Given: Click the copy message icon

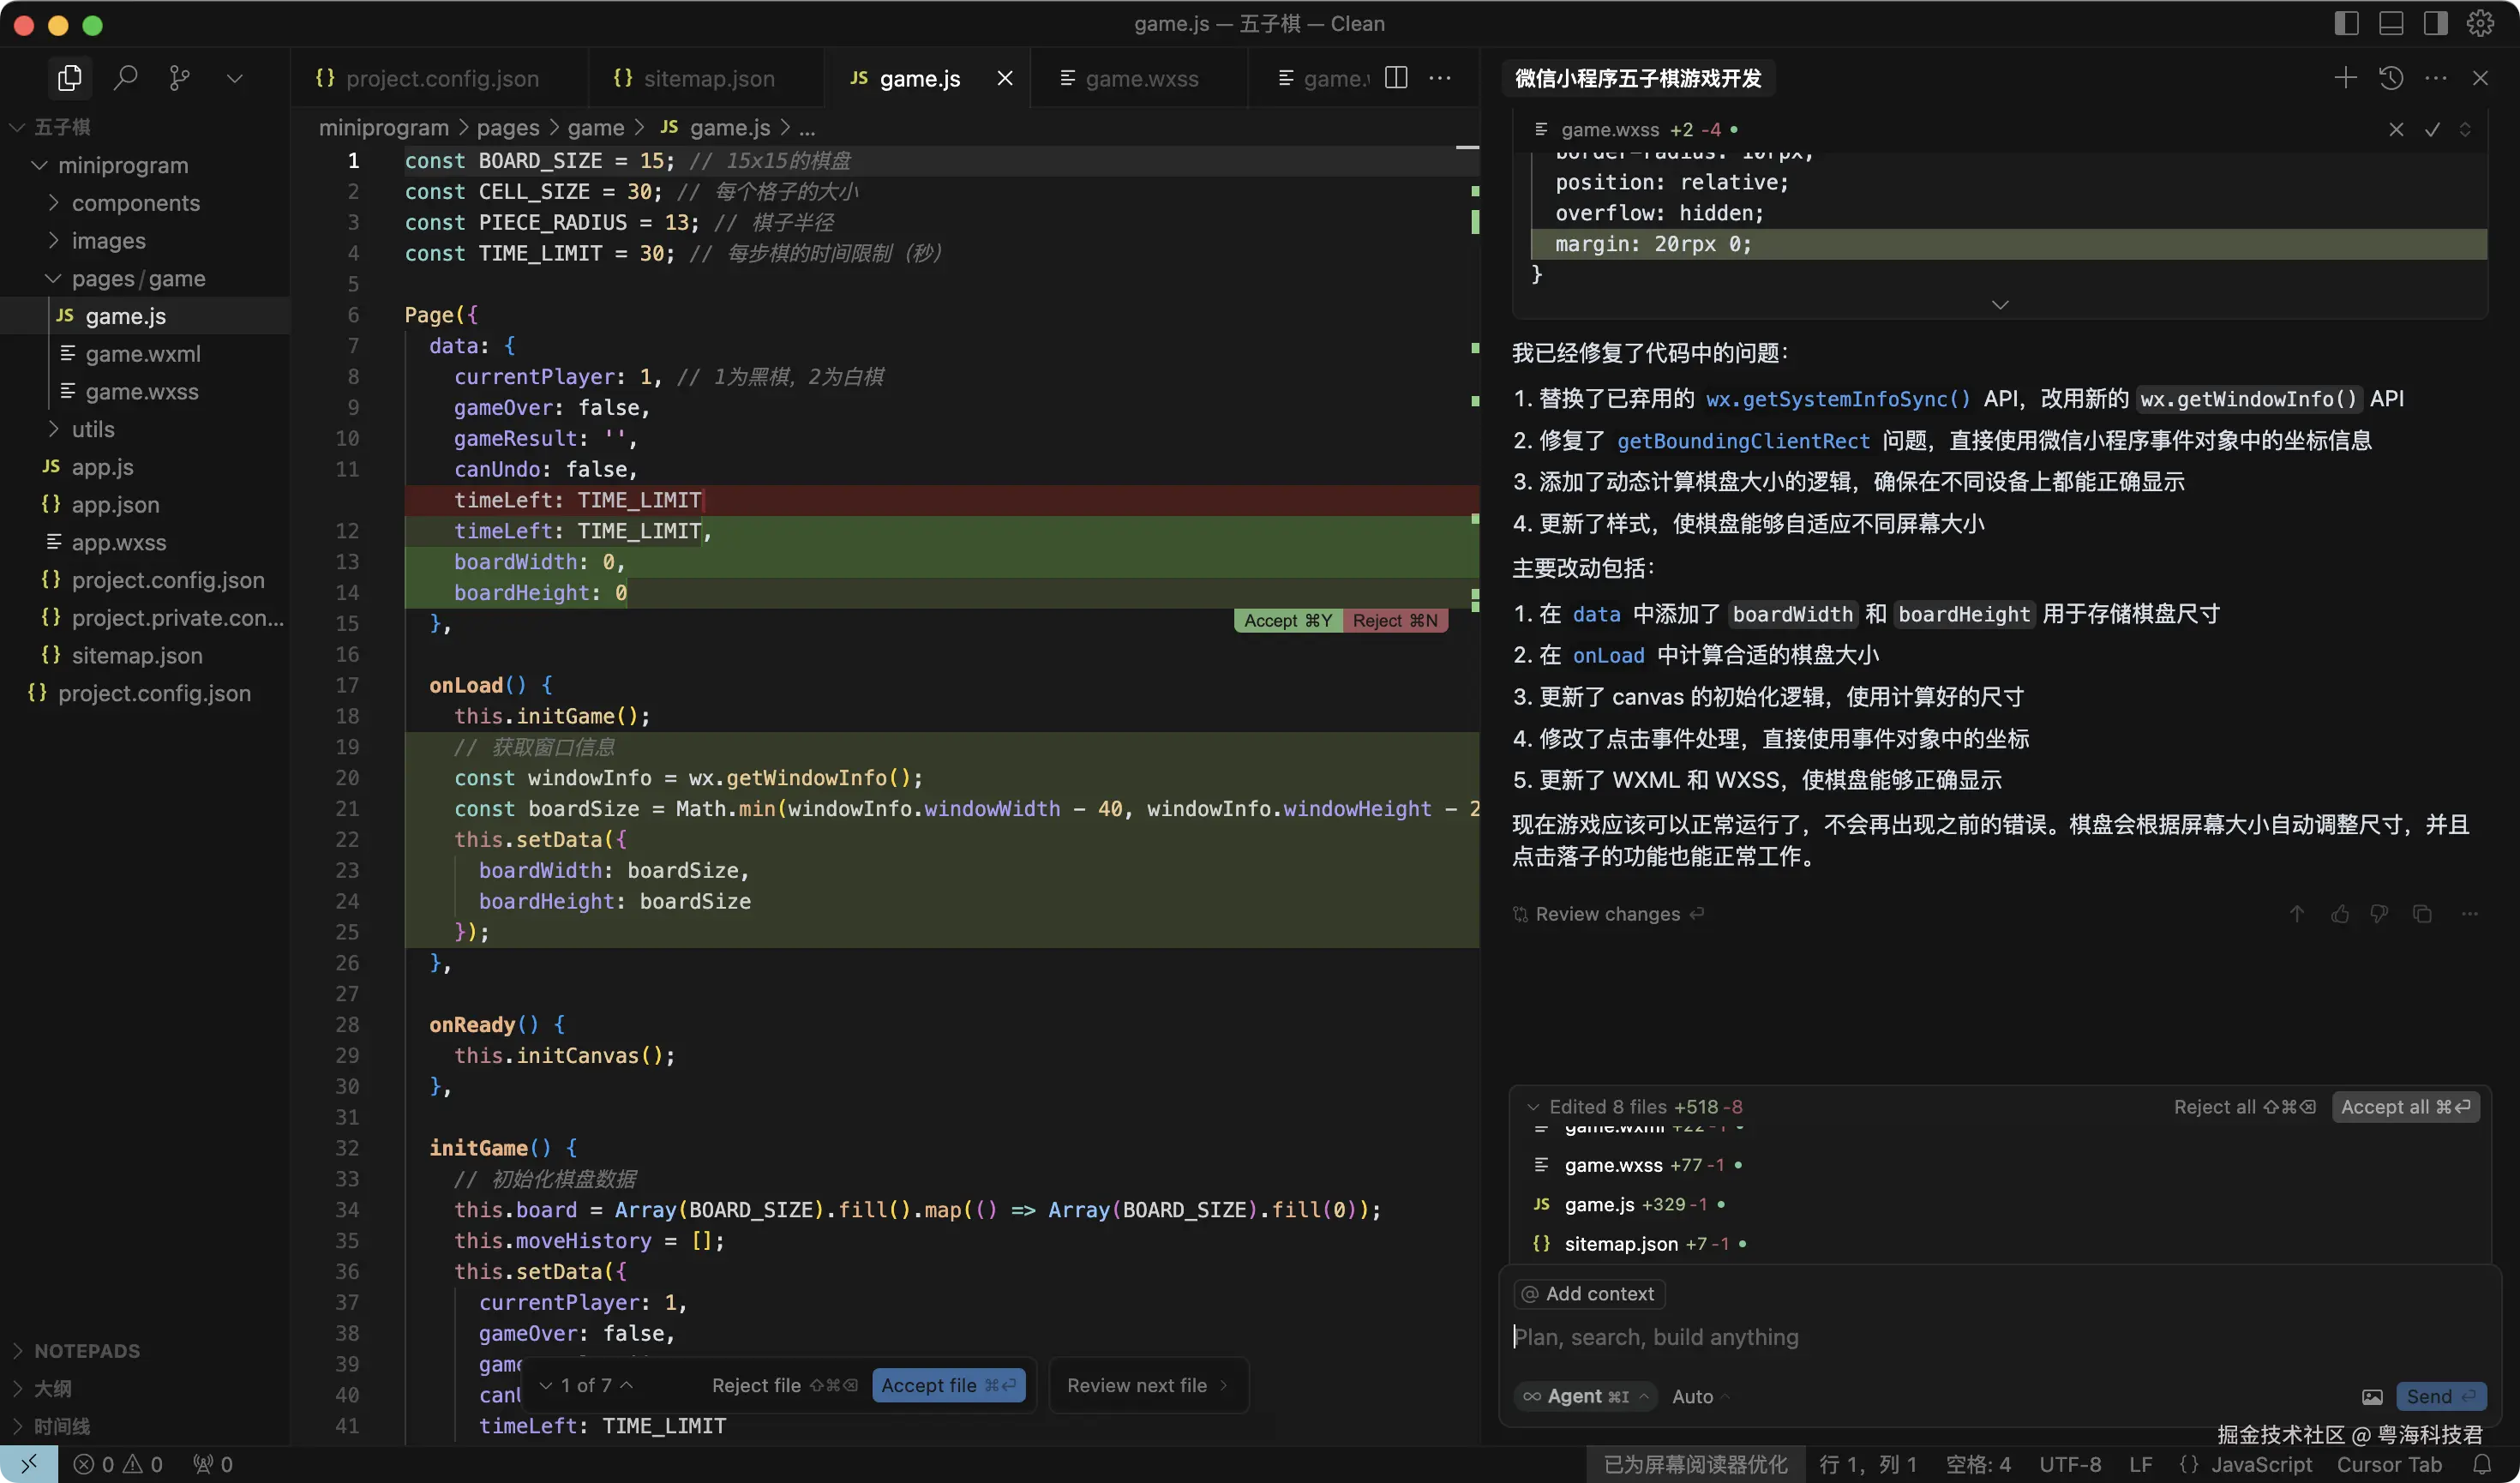Looking at the screenshot, I should (x=2422, y=913).
